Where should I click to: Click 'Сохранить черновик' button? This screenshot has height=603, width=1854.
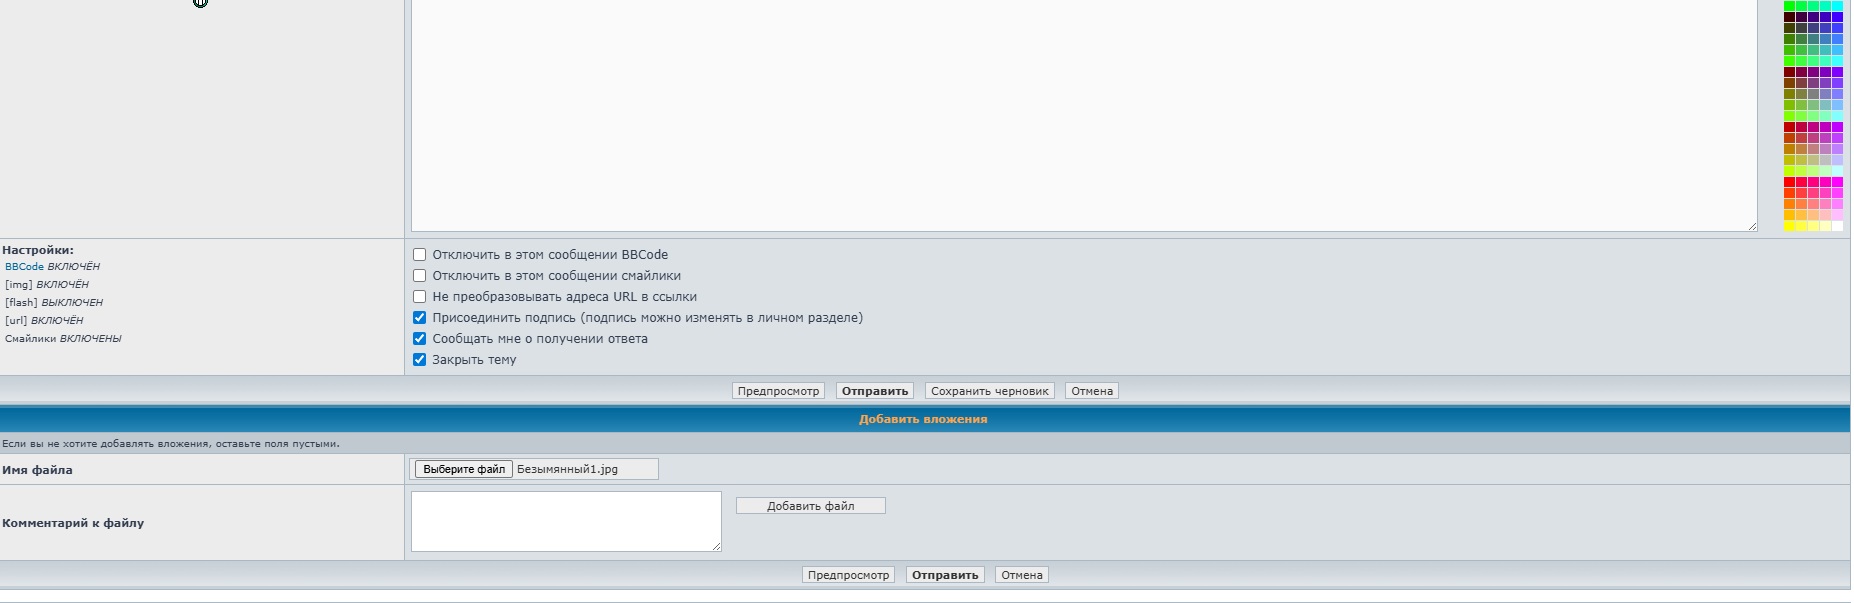[x=989, y=391]
